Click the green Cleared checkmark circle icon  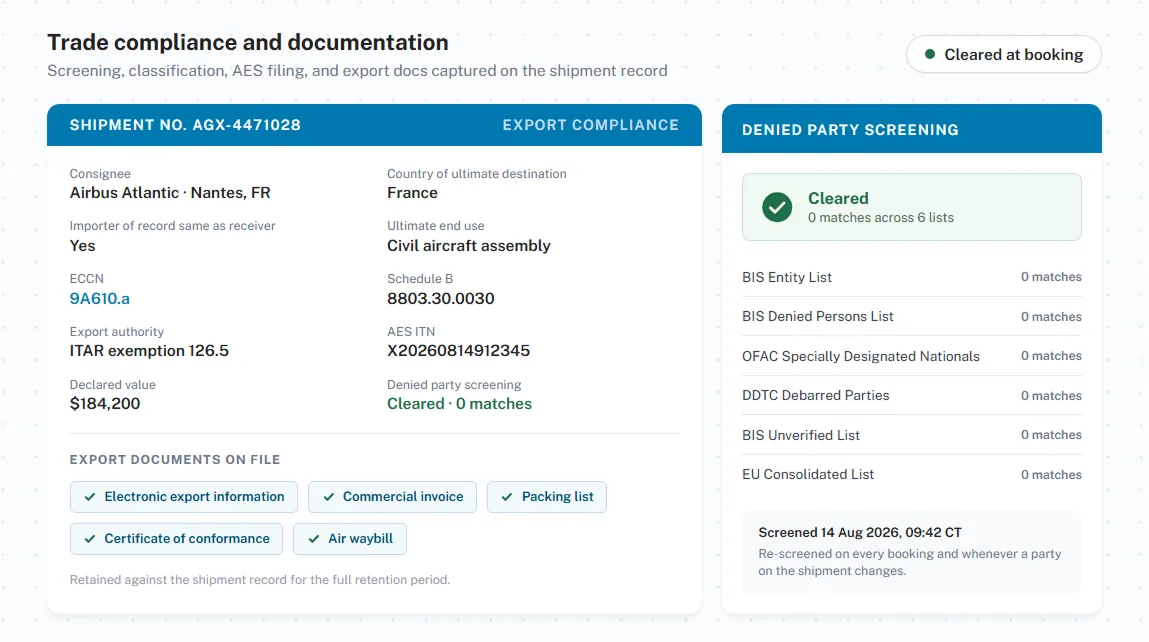point(777,207)
